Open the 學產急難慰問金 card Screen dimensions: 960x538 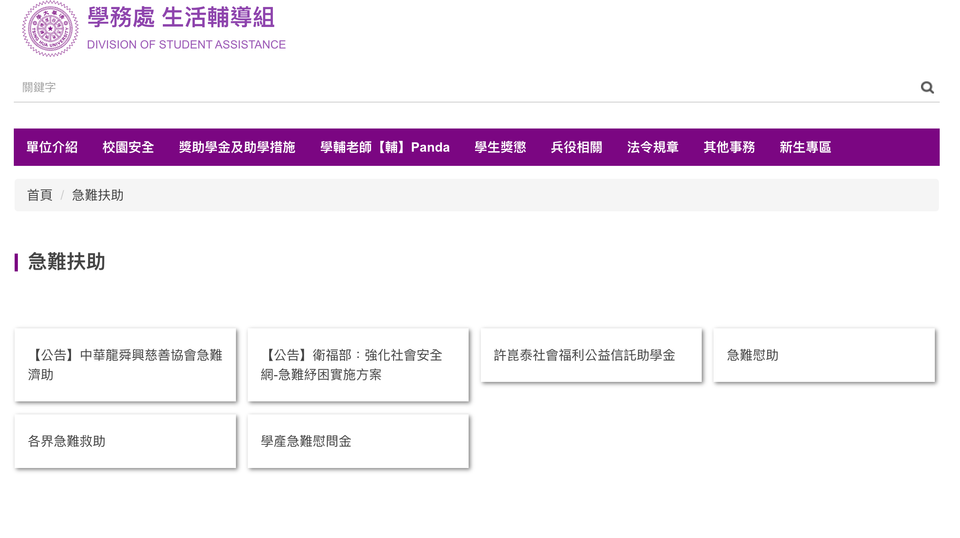pyautogui.click(x=358, y=441)
